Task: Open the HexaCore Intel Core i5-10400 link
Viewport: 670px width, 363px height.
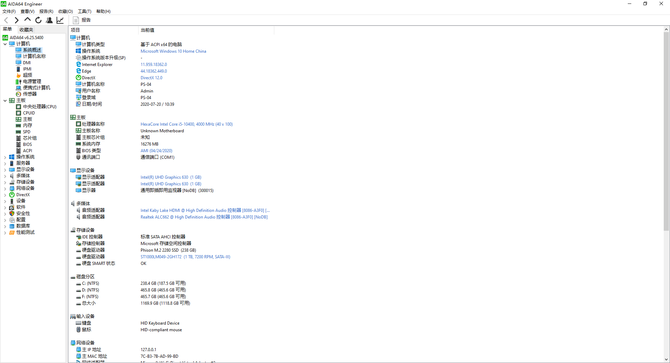Action: tap(187, 124)
